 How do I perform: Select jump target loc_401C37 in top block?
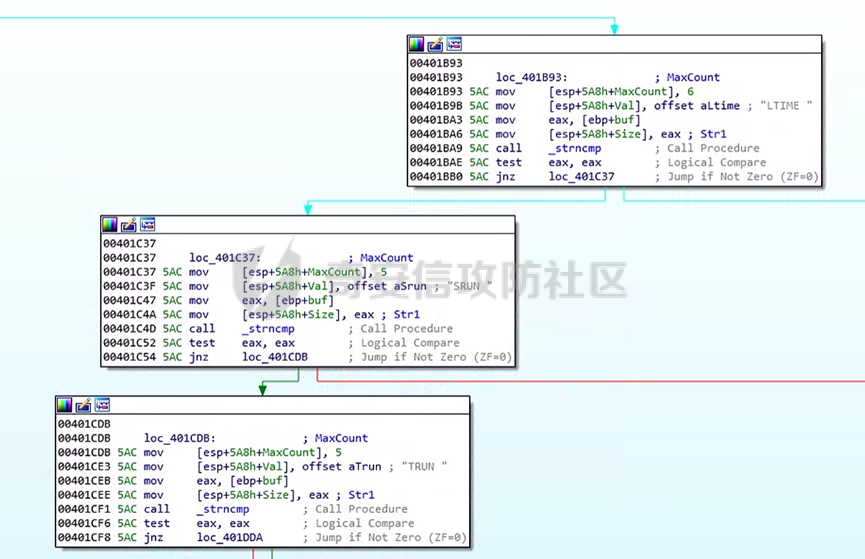pos(581,177)
